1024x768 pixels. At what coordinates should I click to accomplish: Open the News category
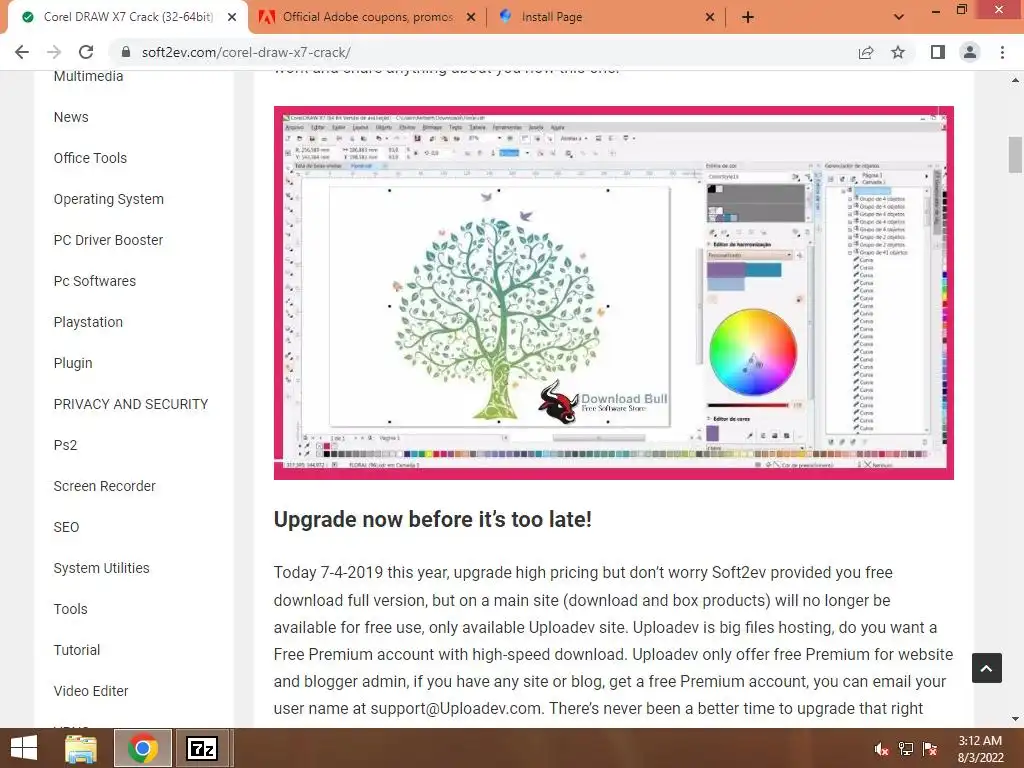[x=71, y=118]
